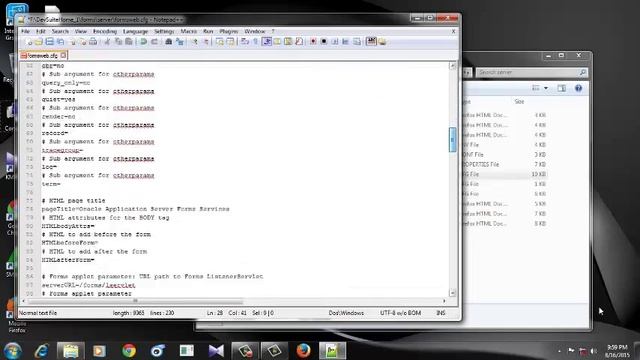This screenshot has width=640, height=360.
Task: Open the Window menu
Action: [255, 31]
